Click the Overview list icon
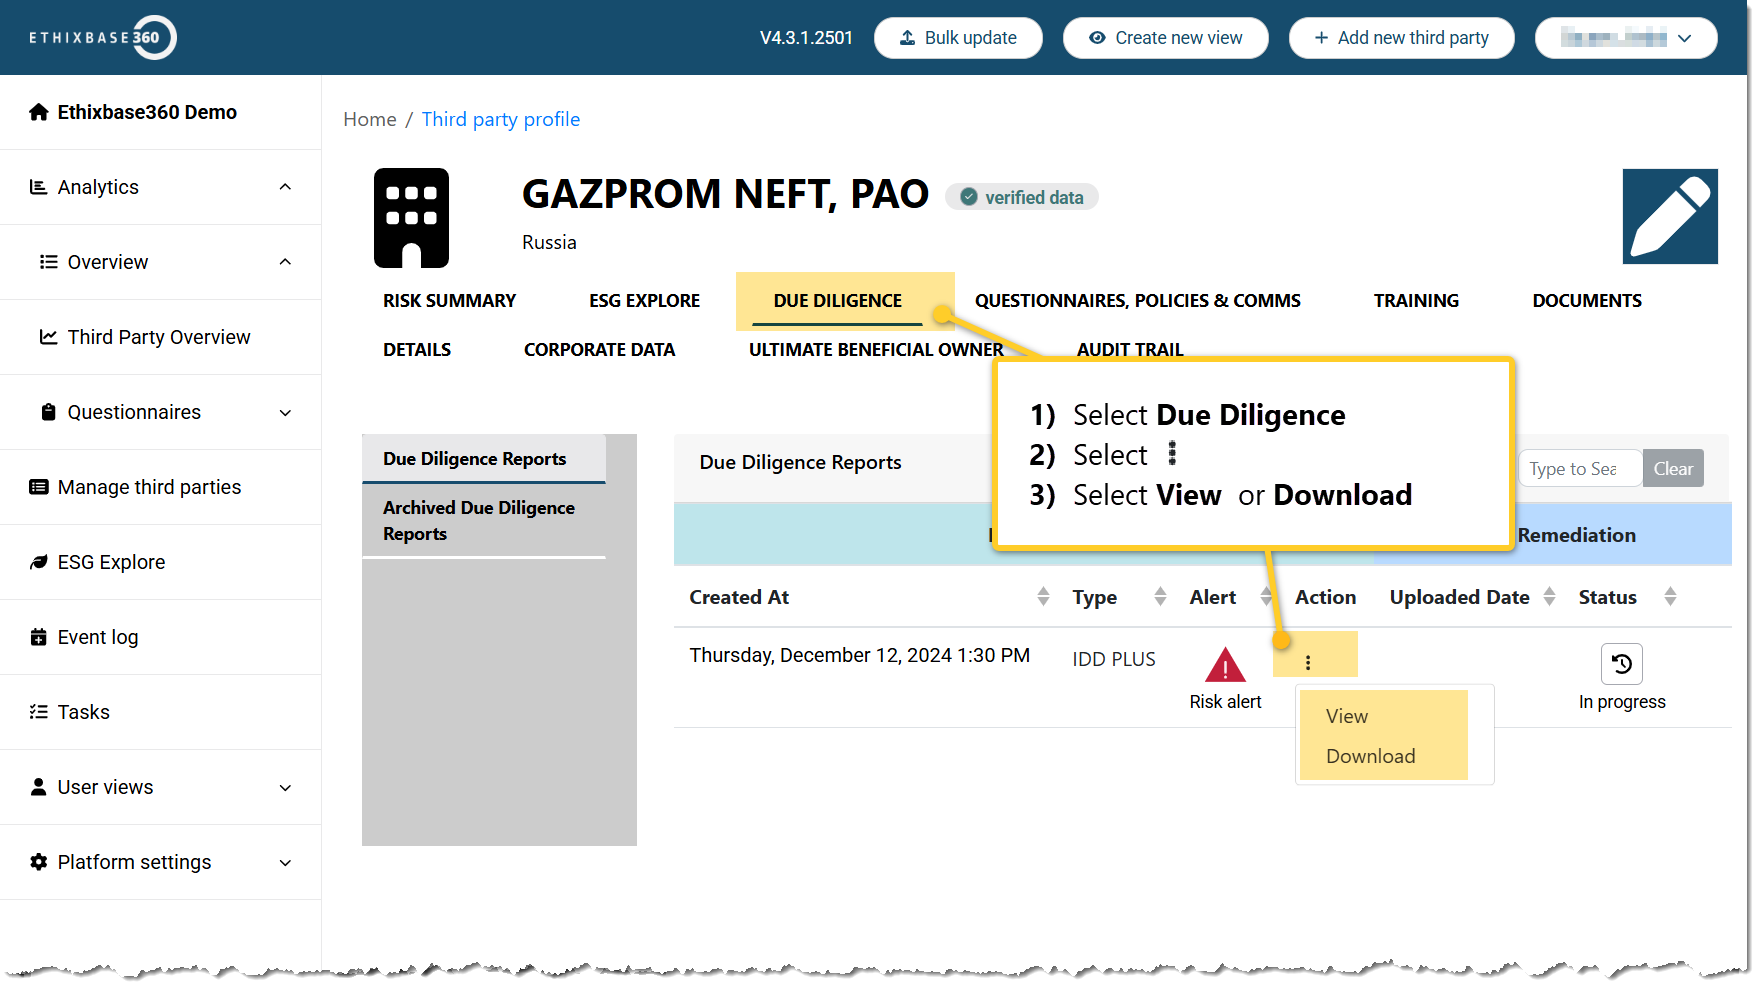Screen dimensions: 1757x989 click(x=48, y=262)
